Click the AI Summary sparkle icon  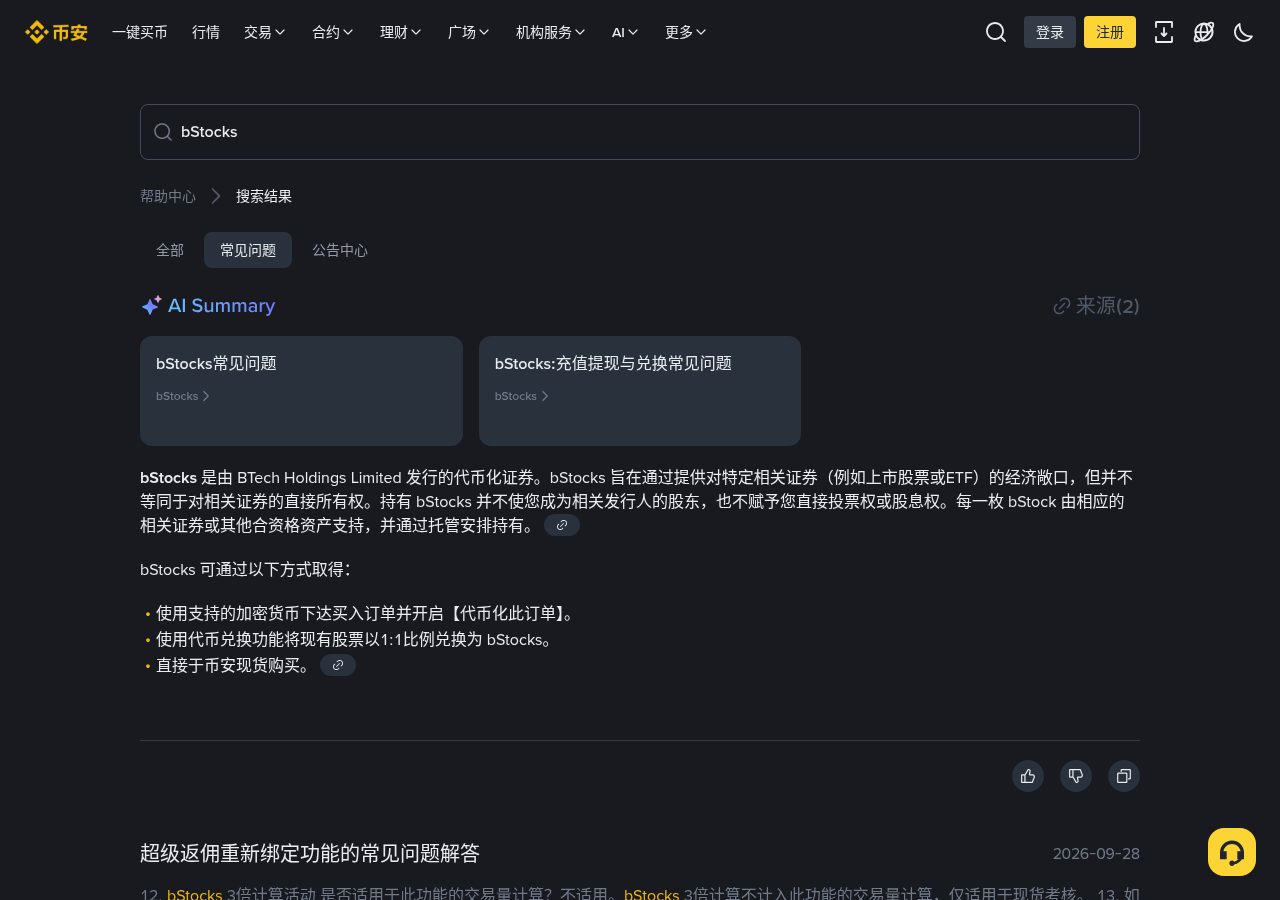151,306
